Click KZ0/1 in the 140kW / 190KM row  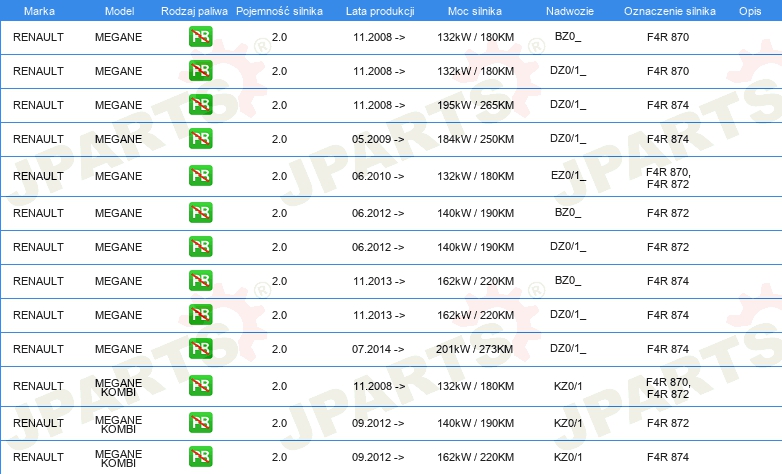[568, 423]
